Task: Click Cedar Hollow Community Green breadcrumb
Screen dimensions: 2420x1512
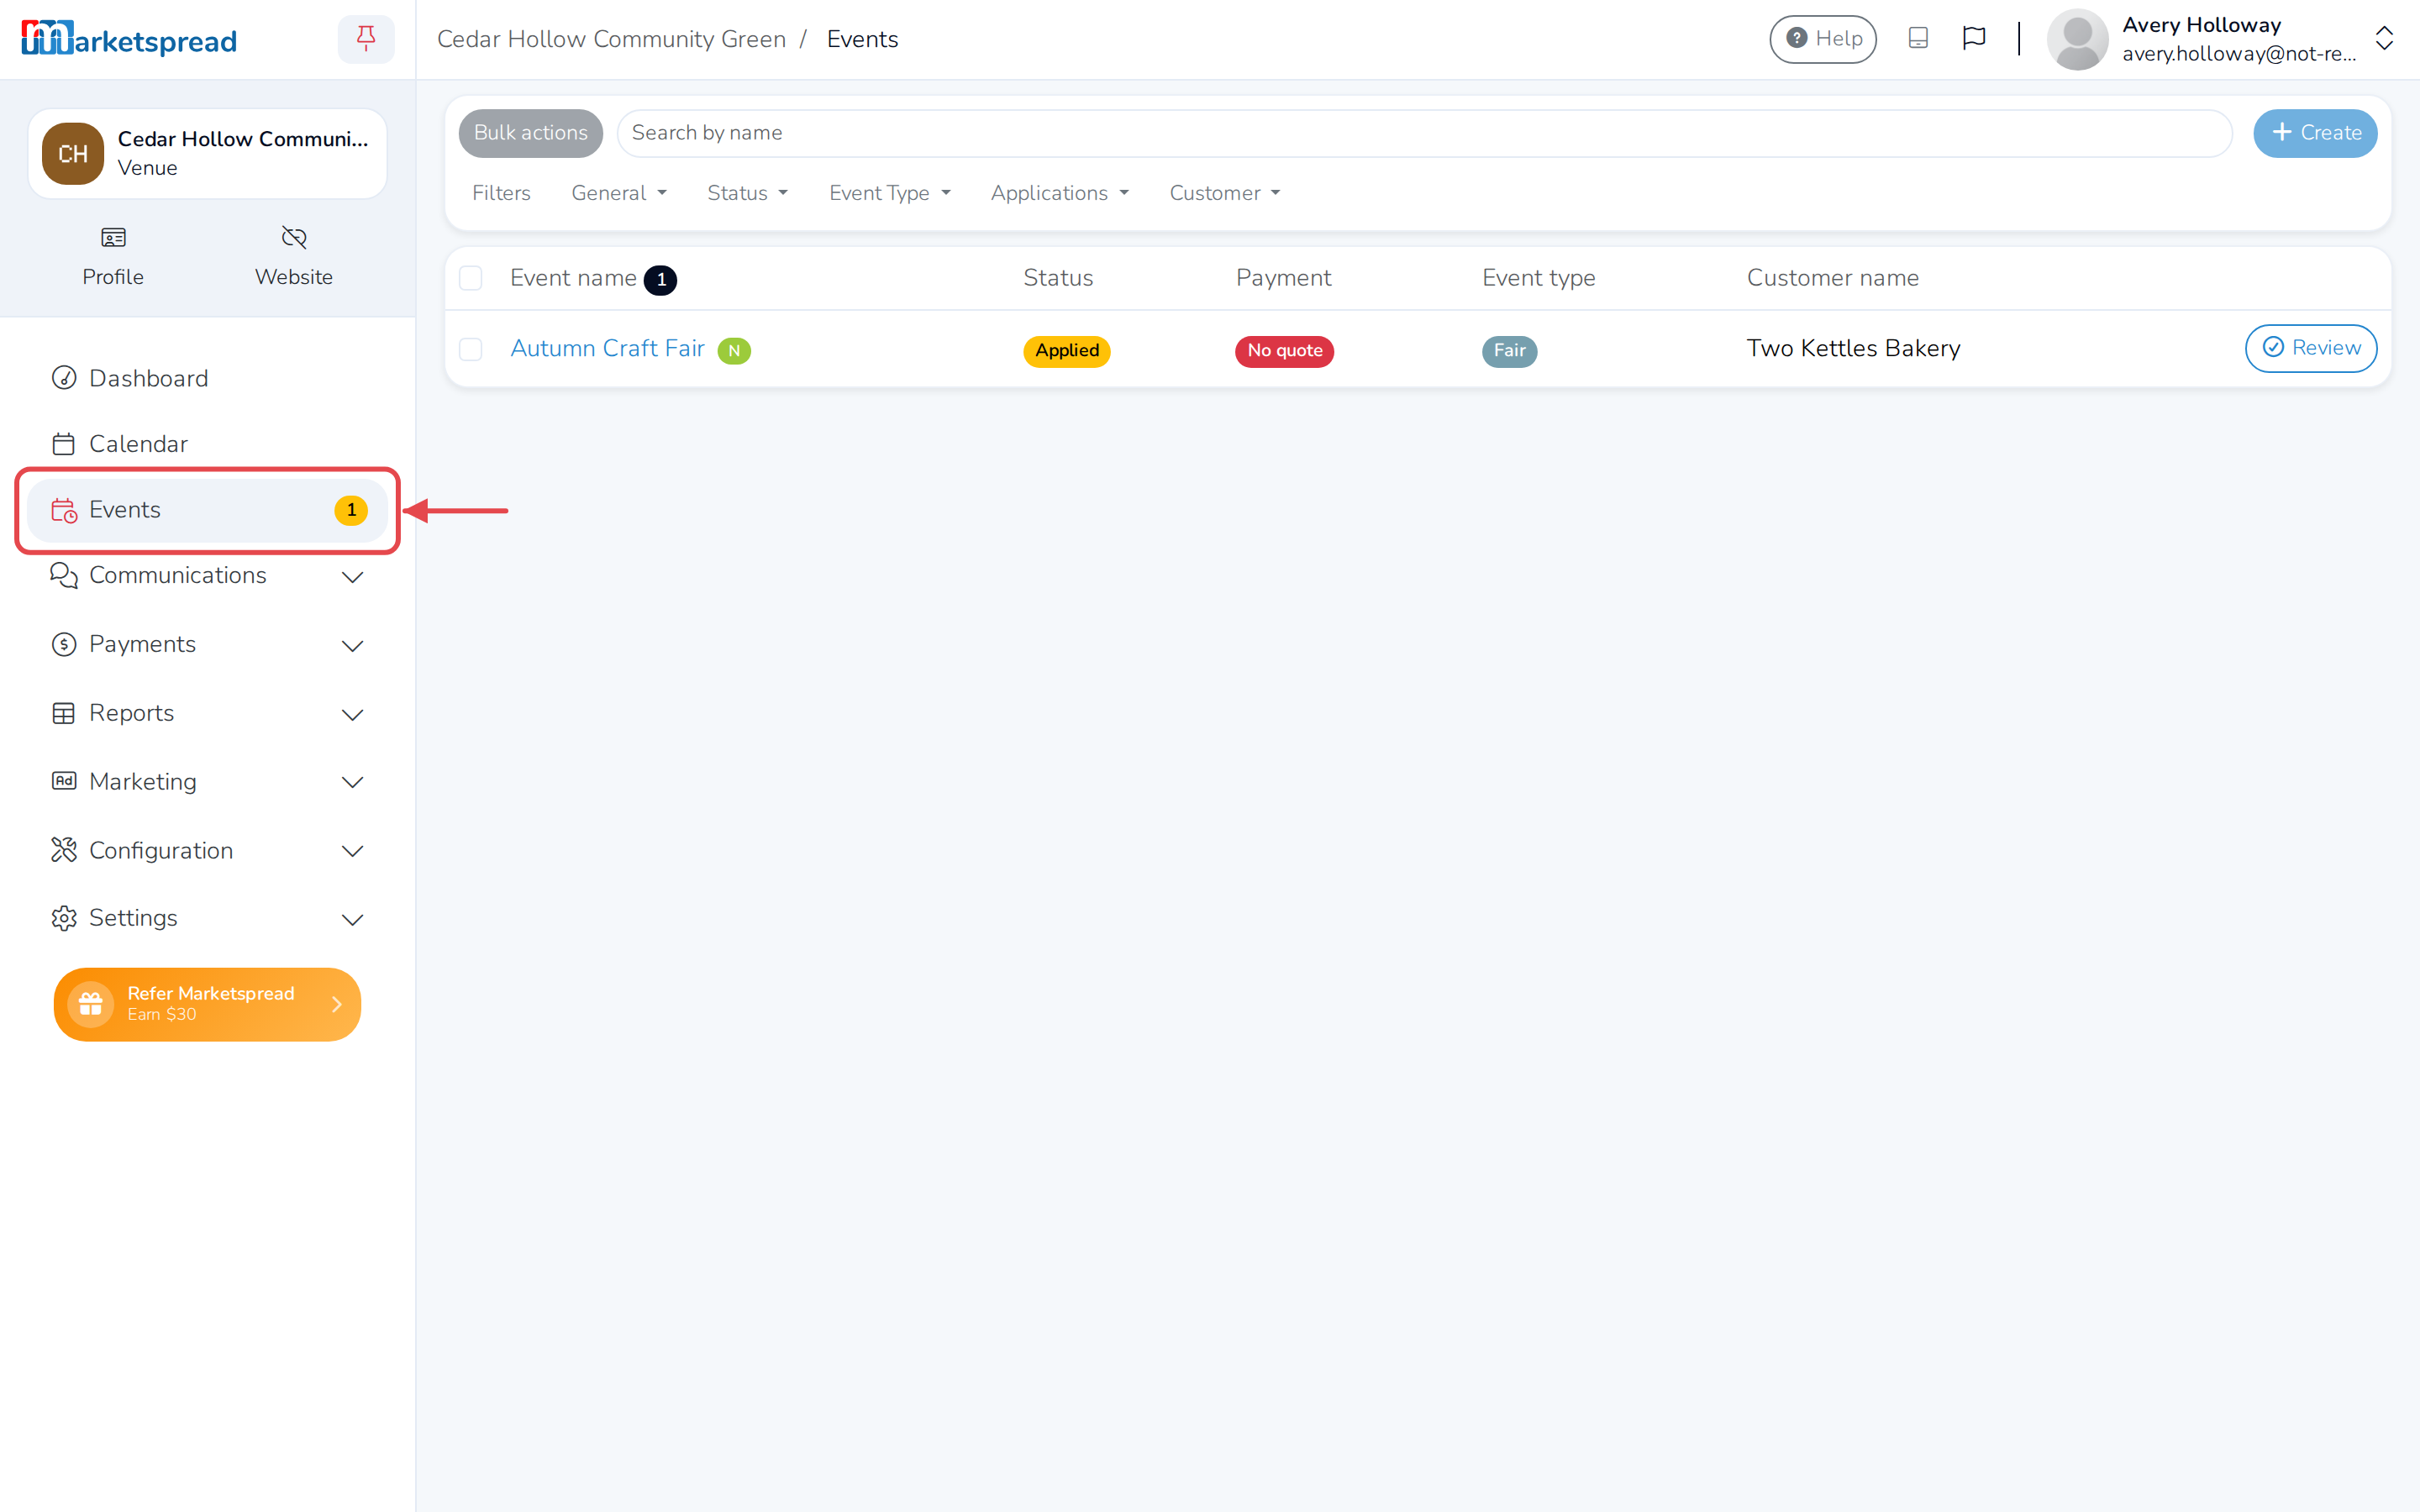Action: tap(611, 39)
